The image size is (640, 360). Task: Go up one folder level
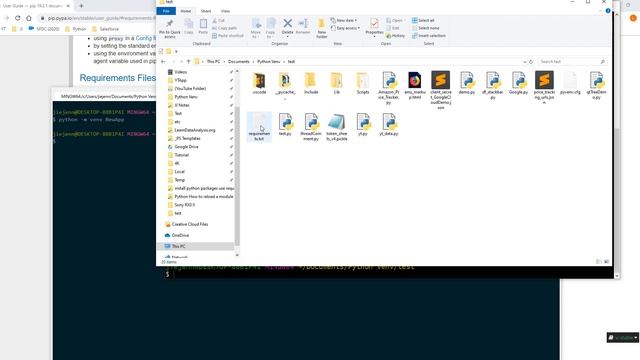click(x=188, y=62)
